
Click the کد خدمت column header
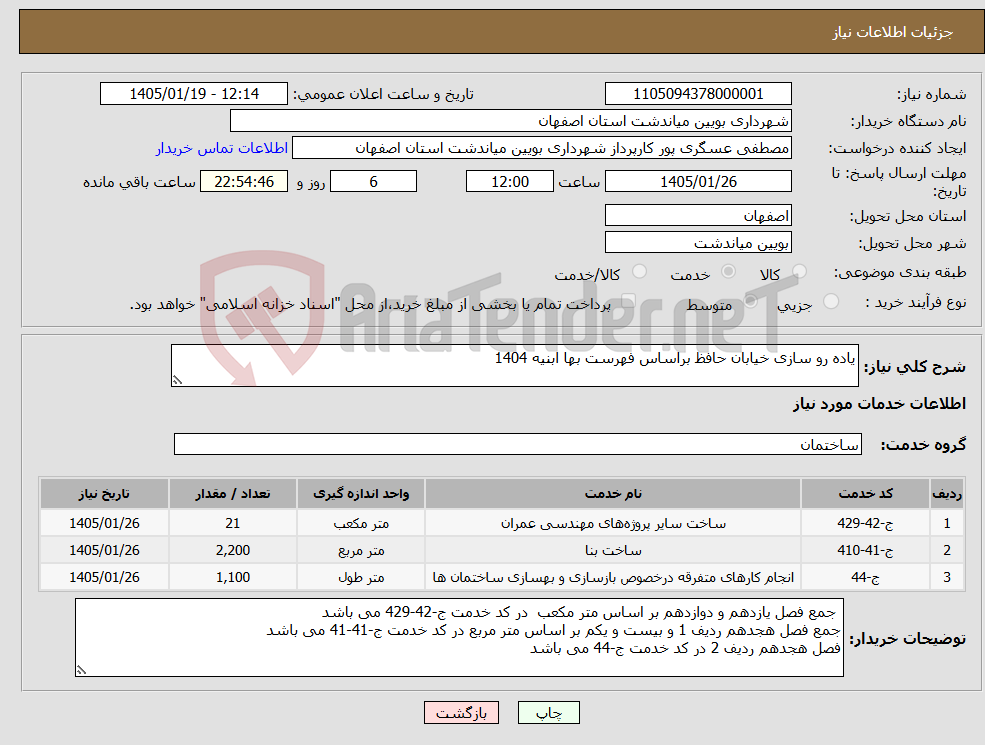pos(865,494)
